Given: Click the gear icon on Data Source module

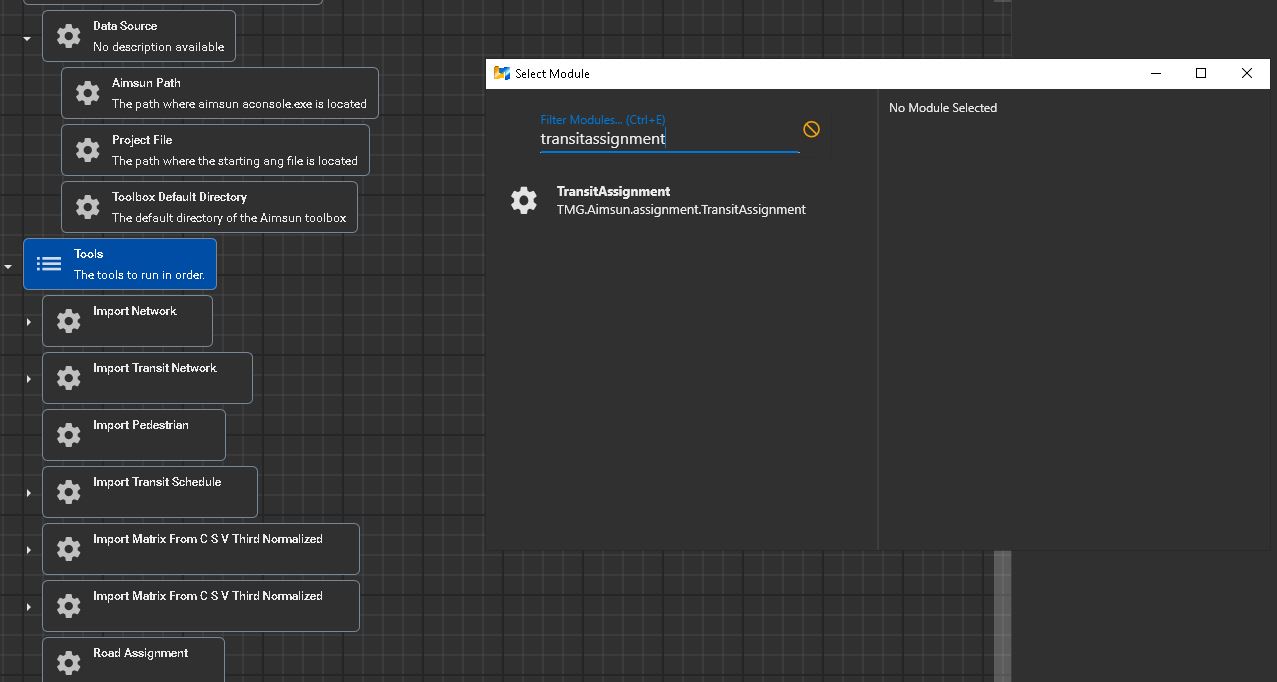Looking at the screenshot, I should point(67,35).
